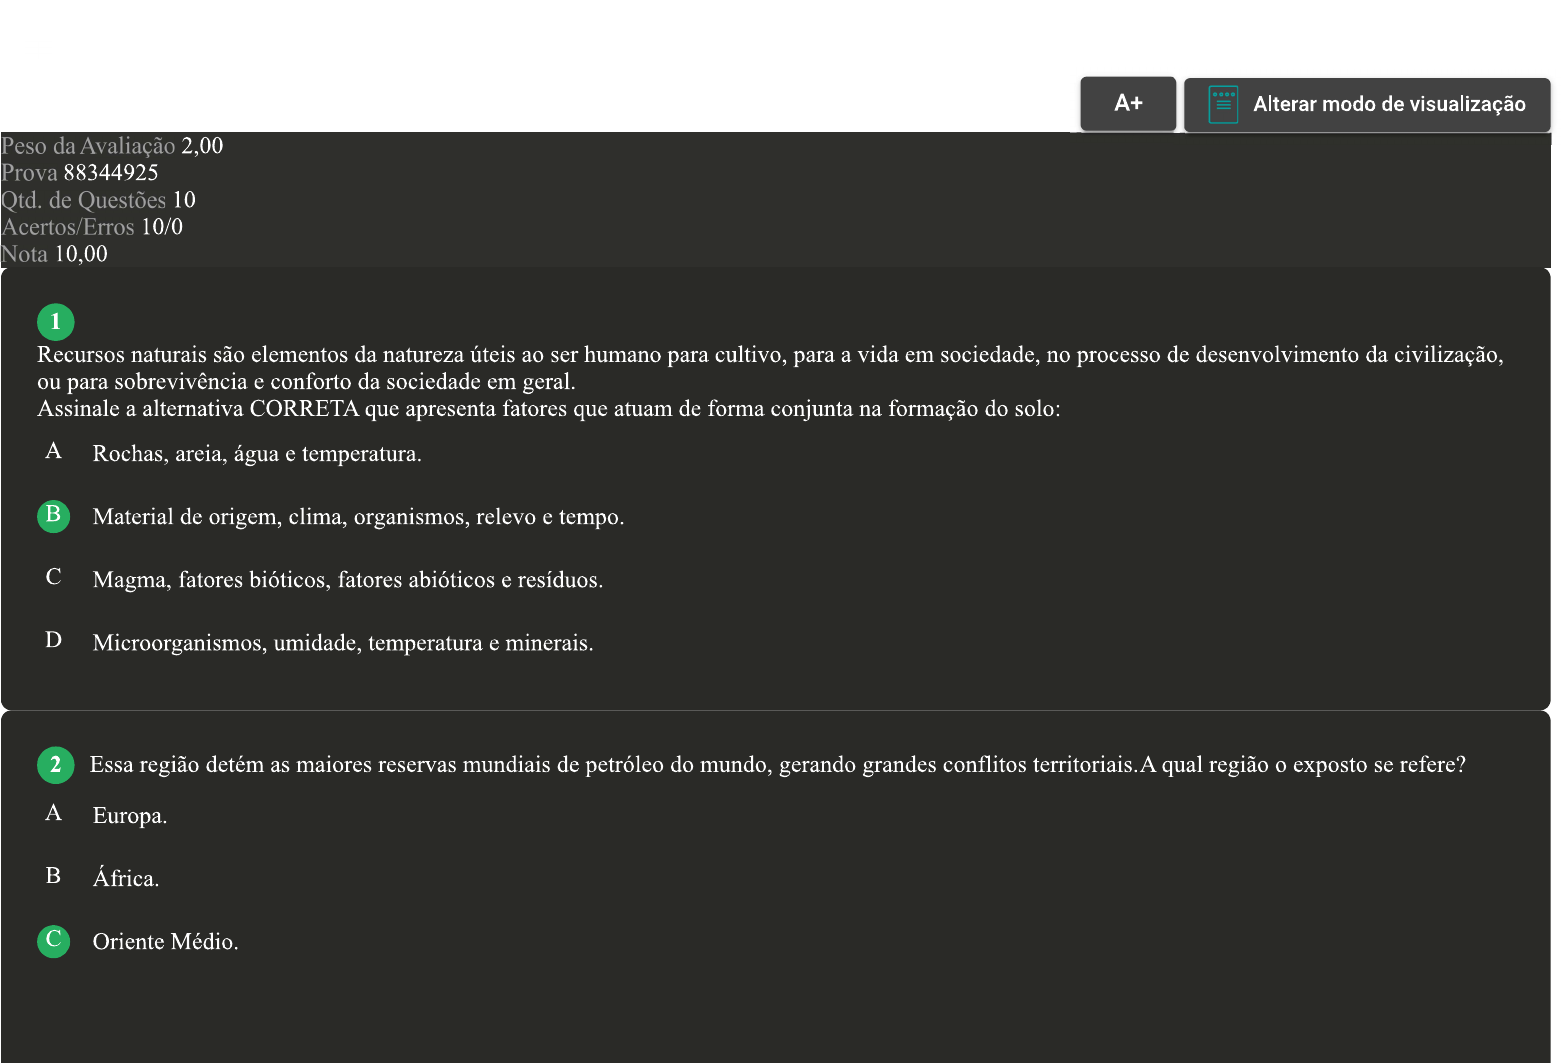Image resolution: width=1562 pixels, height=1063 pixels.
Task: Click the 'Europa.' answer text
Action: (130, 816)
